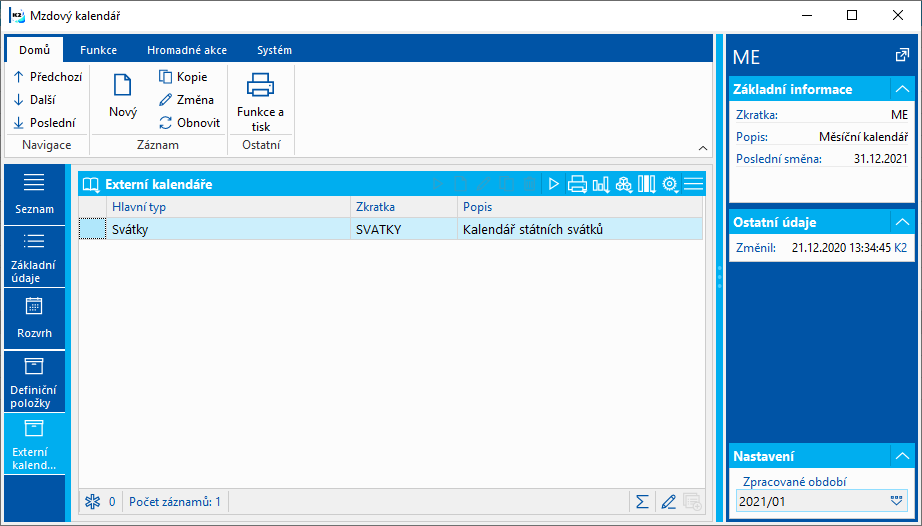
Task: Switch to the Funkce ribbon tab
Action: pyautogui.click(x=98, y=50)
